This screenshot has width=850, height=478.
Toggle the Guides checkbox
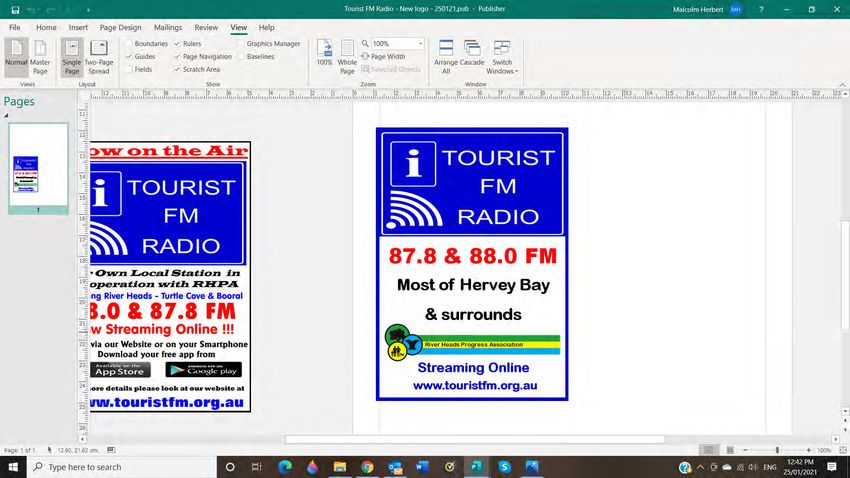tap(129, 56)
